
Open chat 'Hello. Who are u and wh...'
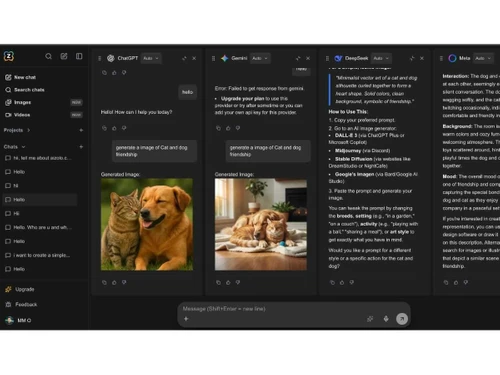[x=40, y=227]
